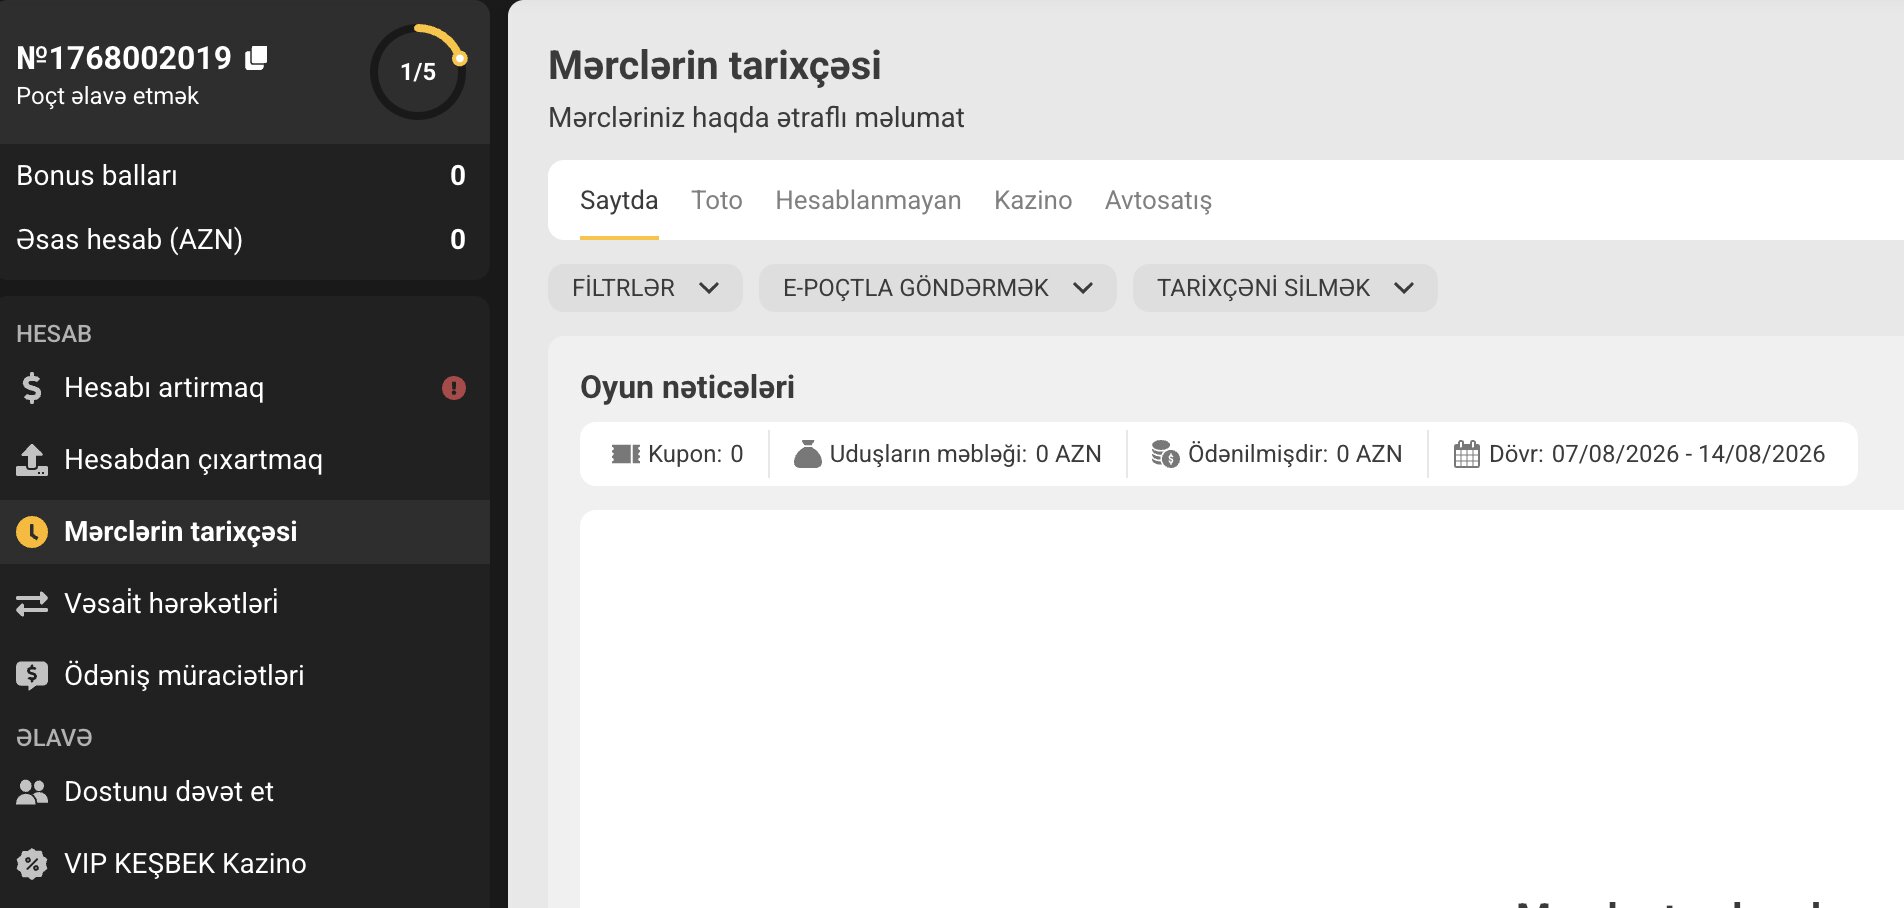Screen dimensions: 1904x908
Task: Click the payment request icon for Ödəniş müraciətləri
Action: pyautogui.click(x=32, y=676)
